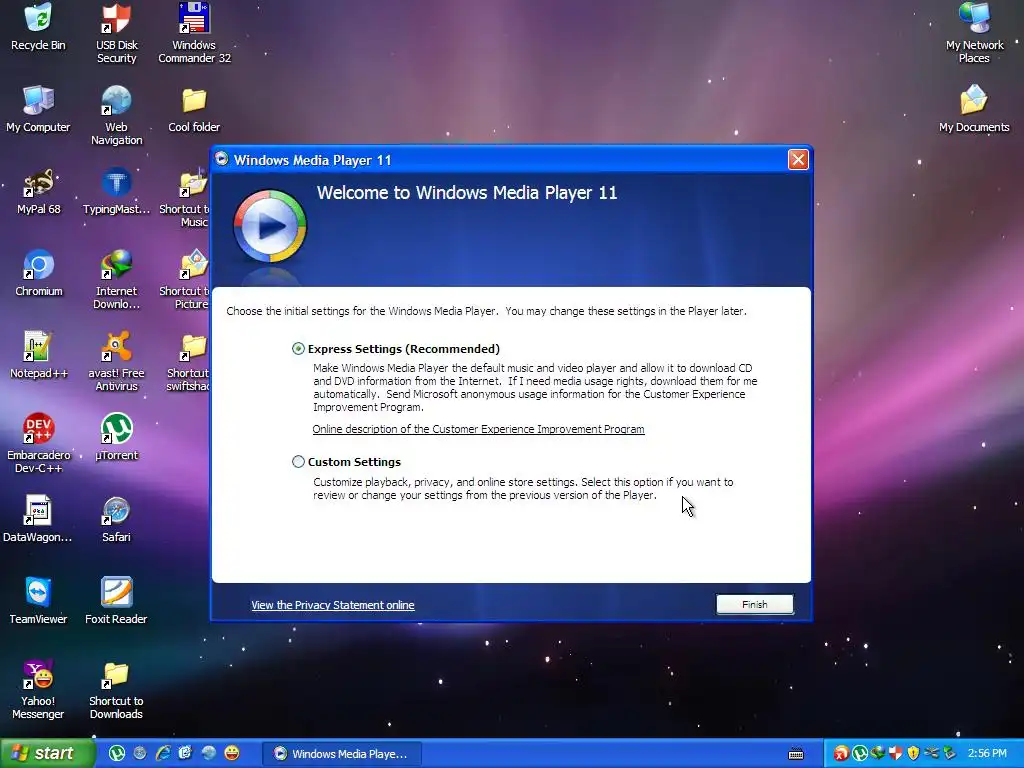Select the Cool folder desktop icon
Image resolution: width=1024 pixels, height=768 pixels.
click(194, 109)
